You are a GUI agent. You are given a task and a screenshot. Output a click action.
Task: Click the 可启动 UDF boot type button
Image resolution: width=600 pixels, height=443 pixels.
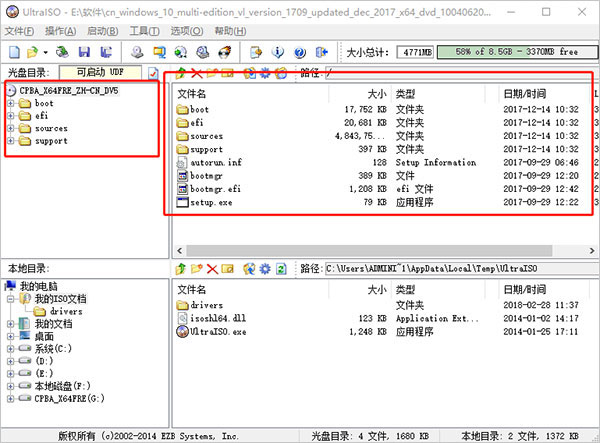[100, 72]
